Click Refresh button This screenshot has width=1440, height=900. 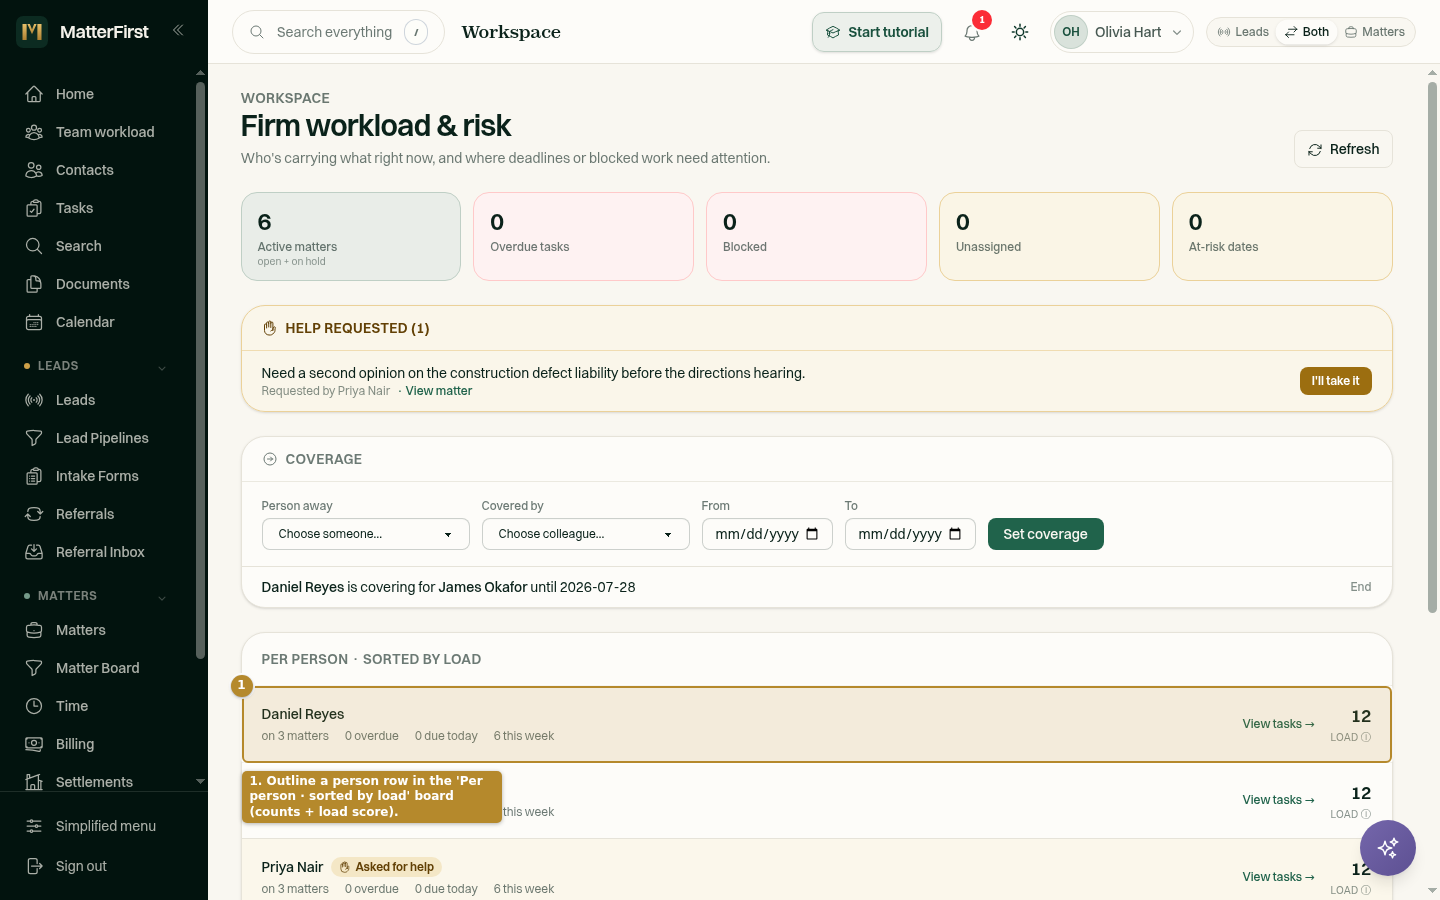[x=1343, y=149]
